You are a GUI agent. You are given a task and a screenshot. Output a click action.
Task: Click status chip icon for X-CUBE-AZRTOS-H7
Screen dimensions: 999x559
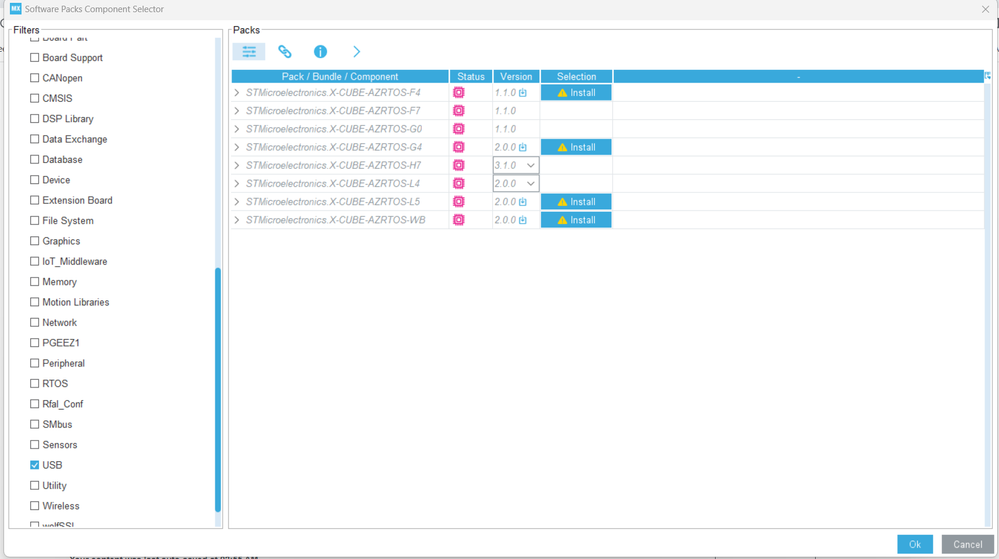coord(459,165)
